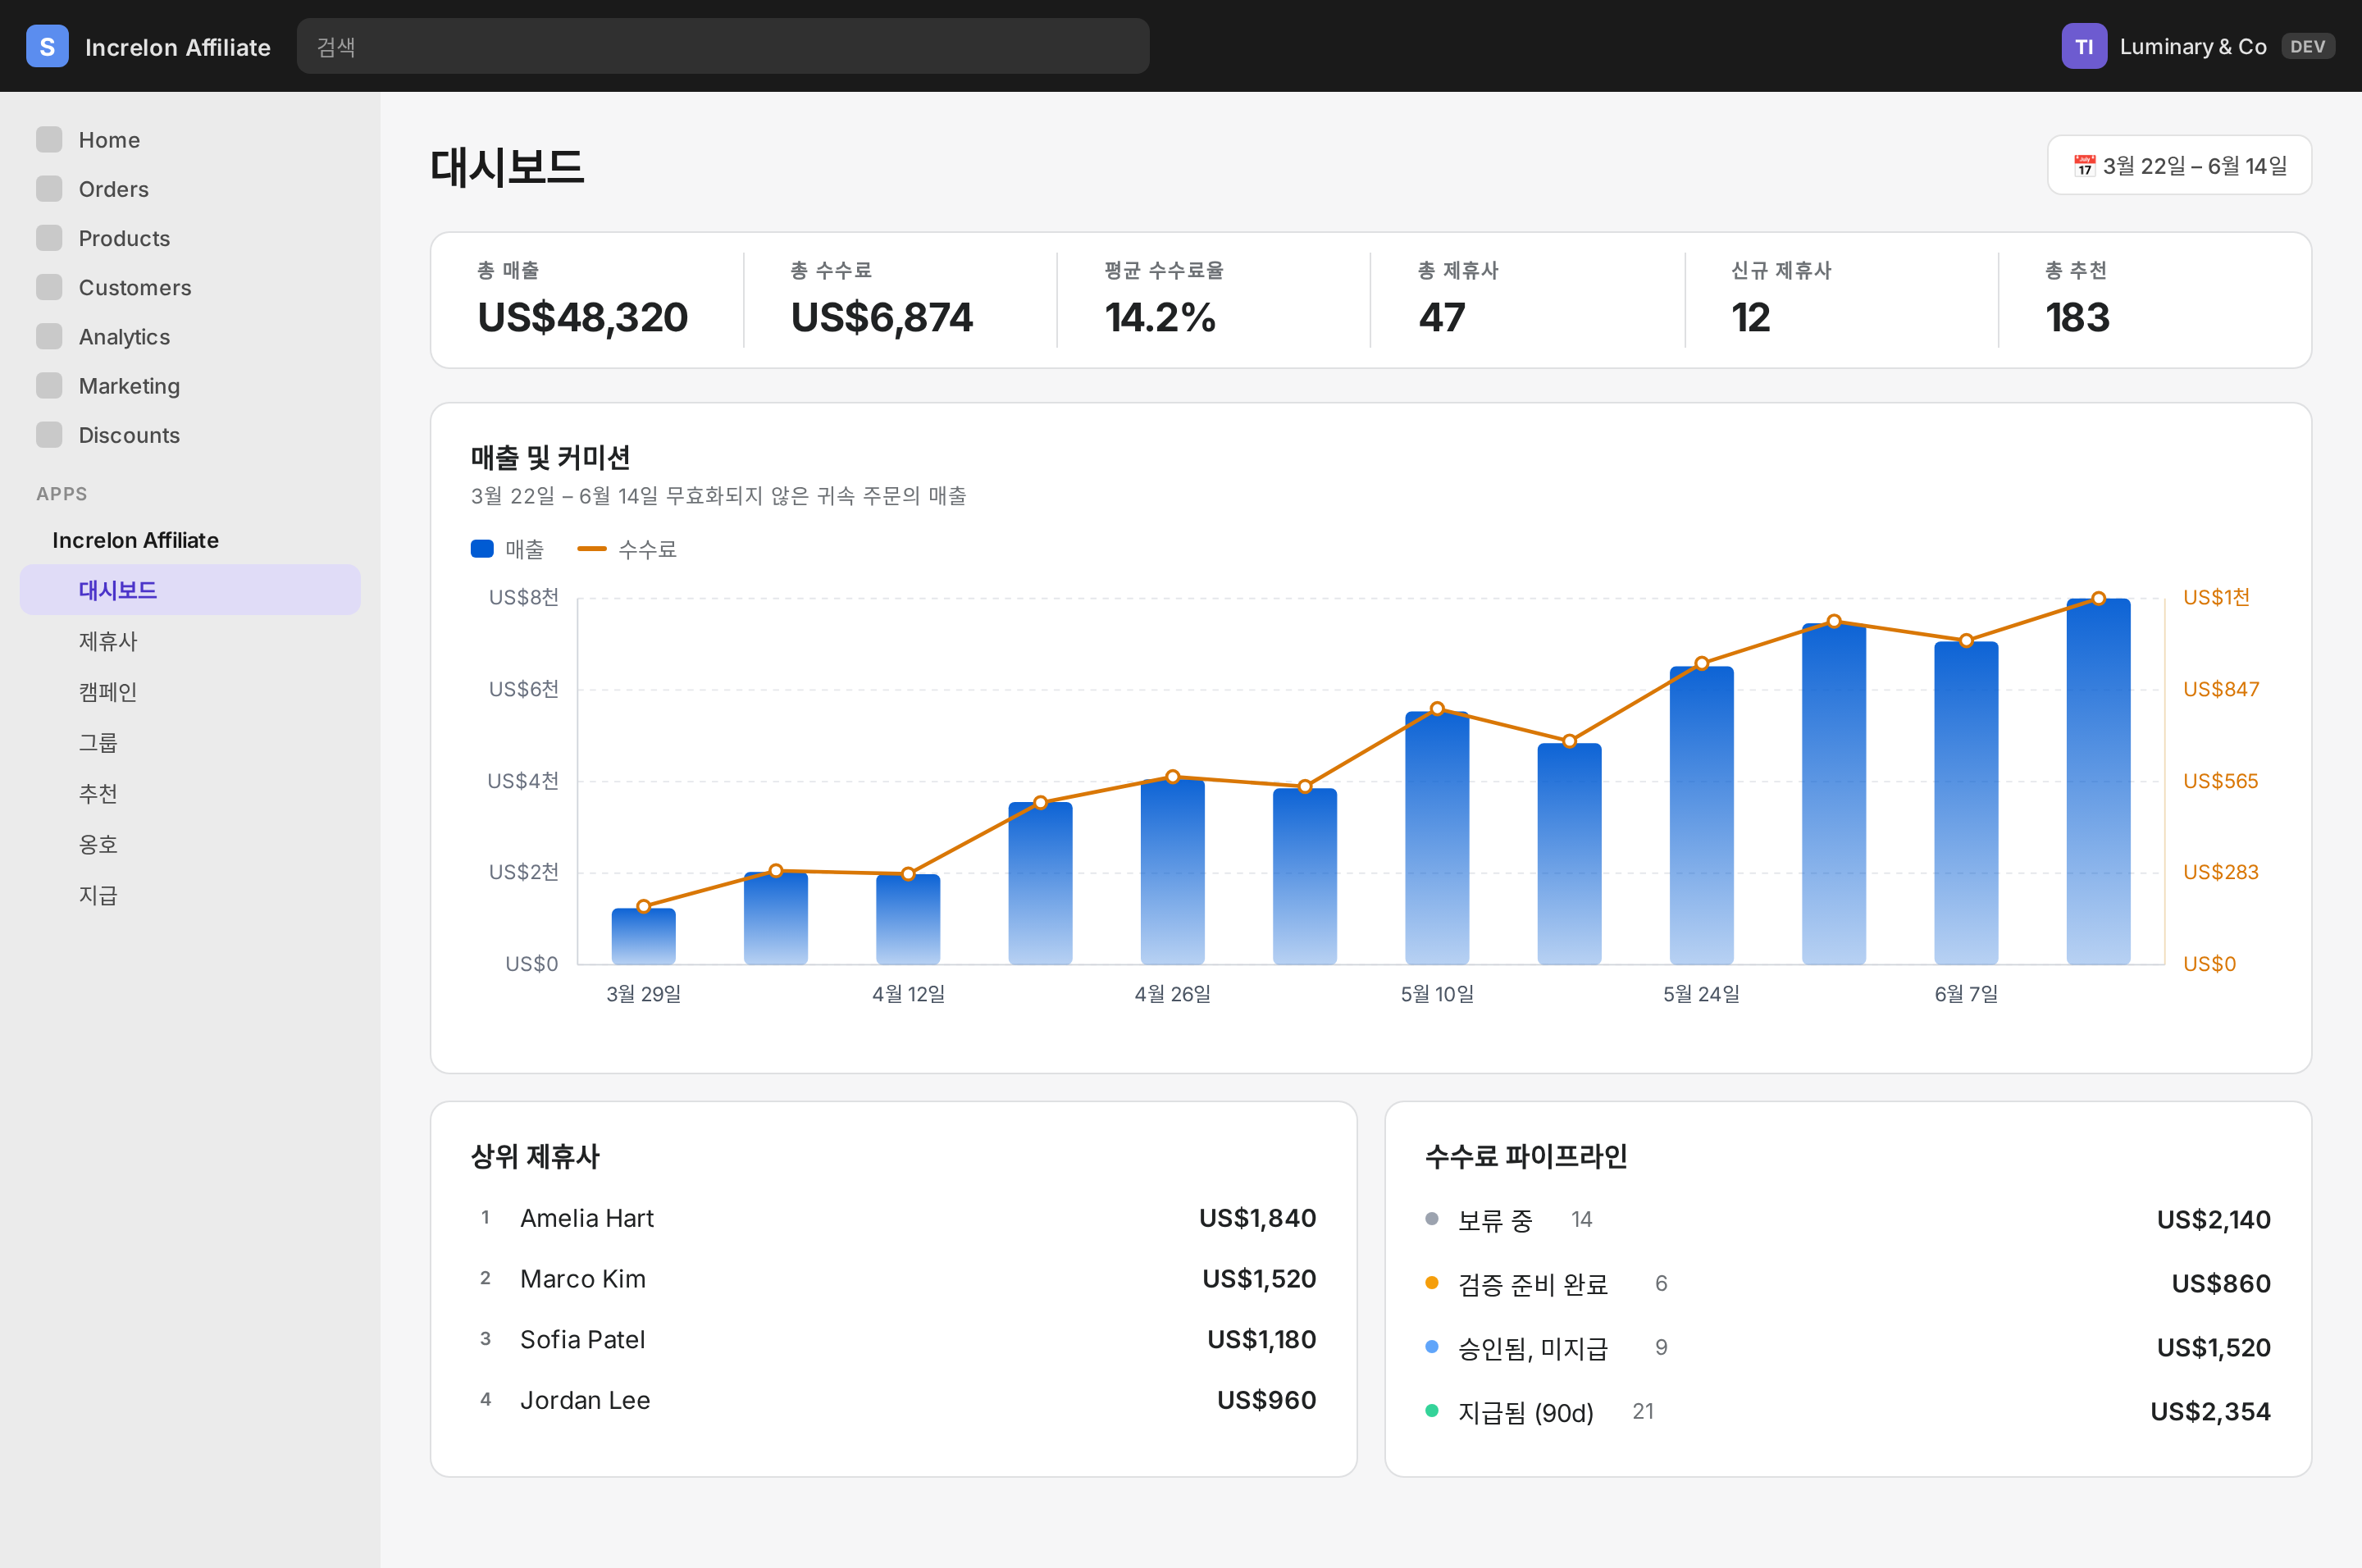Click the TI account avatar
Screen dimensions: 2362x1568
[x=2083, y=46]
